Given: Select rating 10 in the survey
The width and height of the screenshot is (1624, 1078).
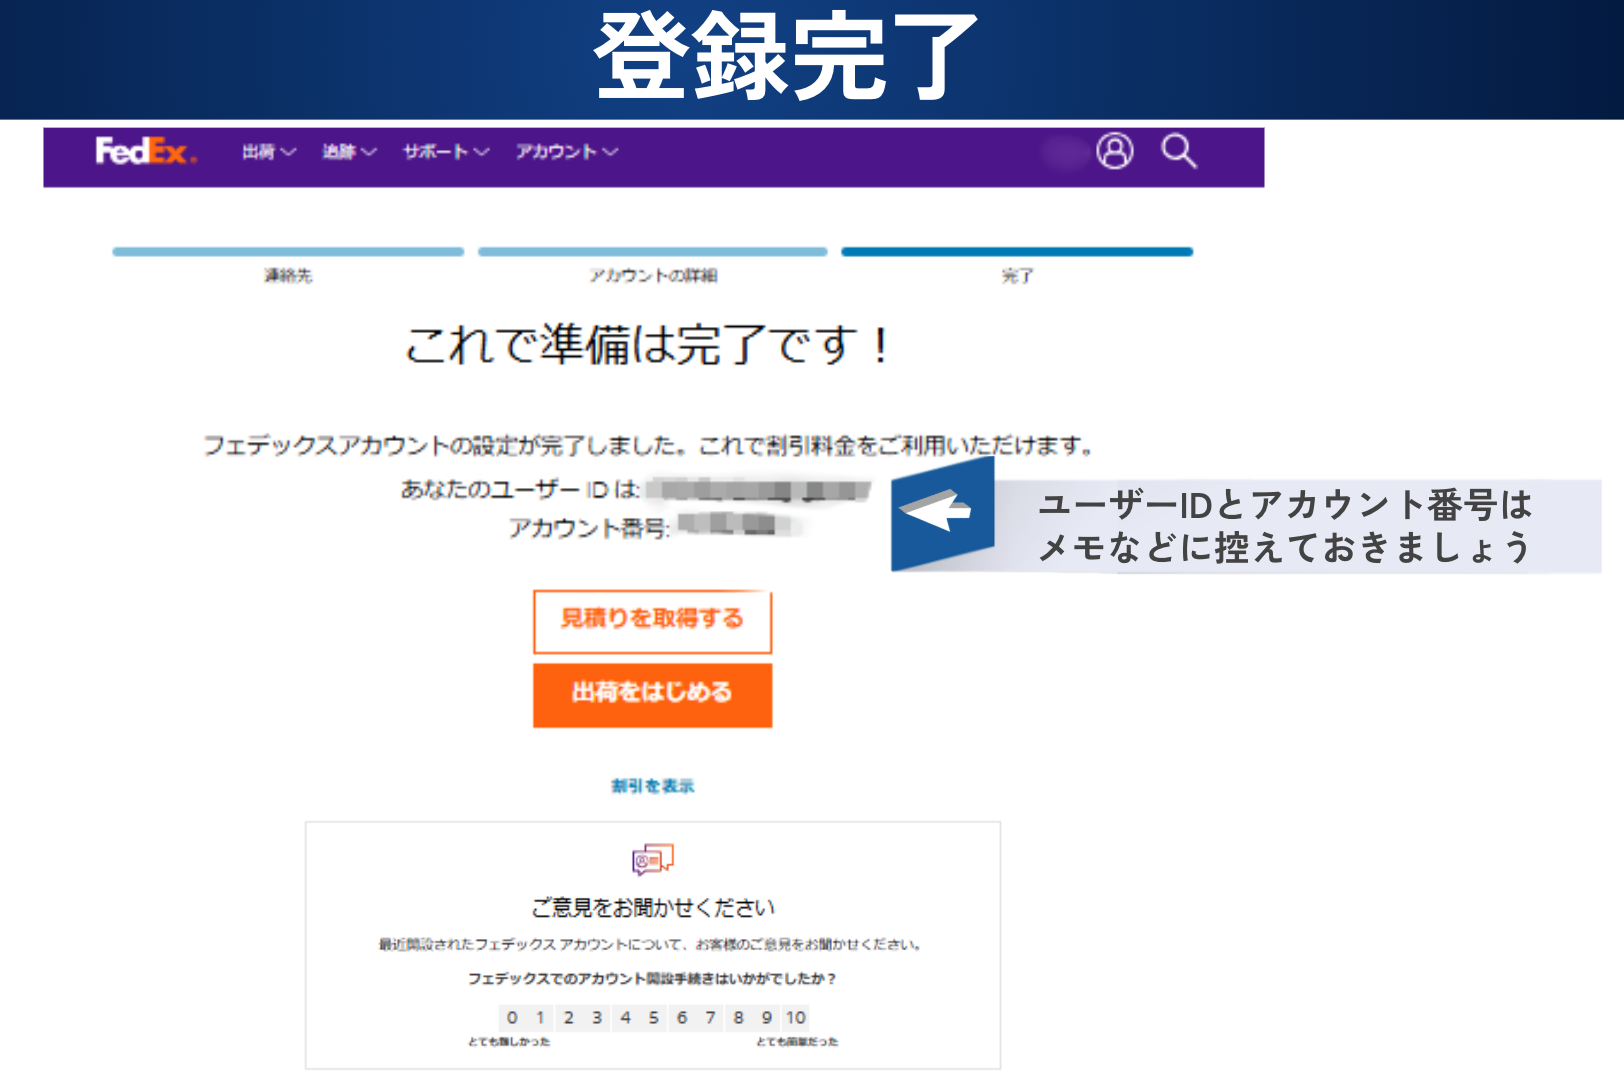Looking at the screenshot, I should [796, 1018].
